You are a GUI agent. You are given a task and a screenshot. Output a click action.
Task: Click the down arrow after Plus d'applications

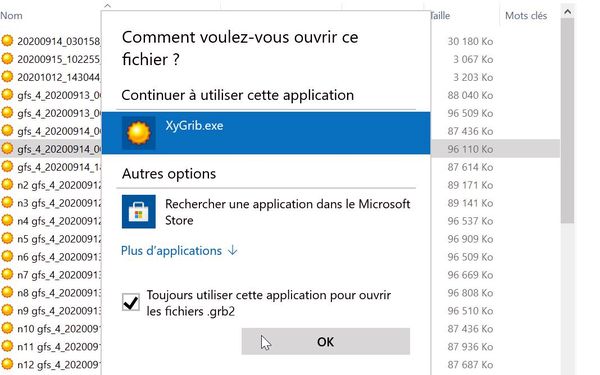point(232,251)
